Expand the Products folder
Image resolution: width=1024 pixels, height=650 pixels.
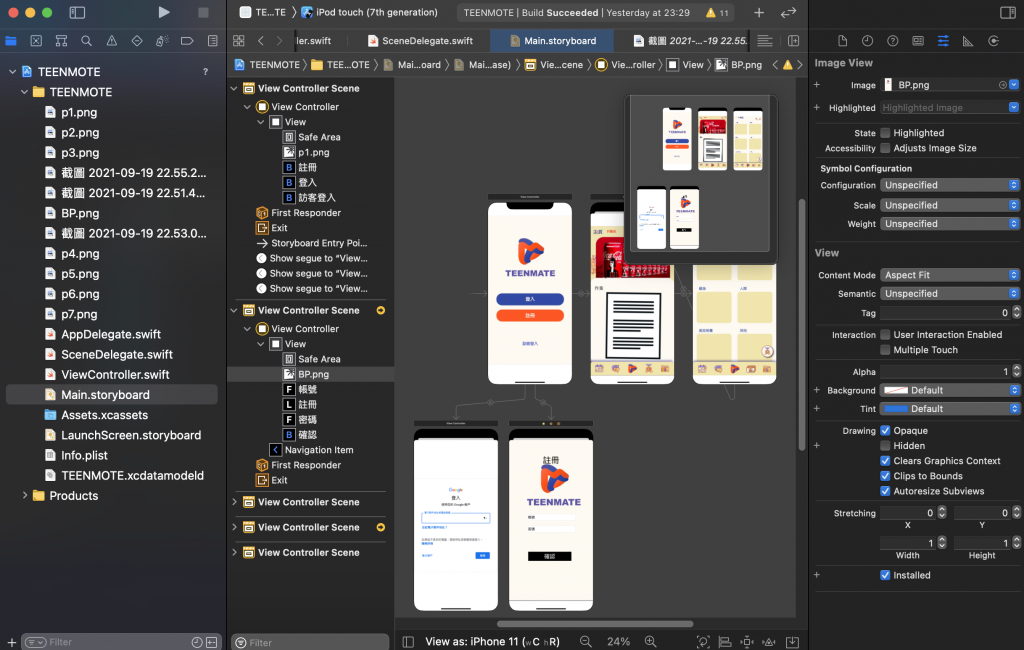[25, 495]
